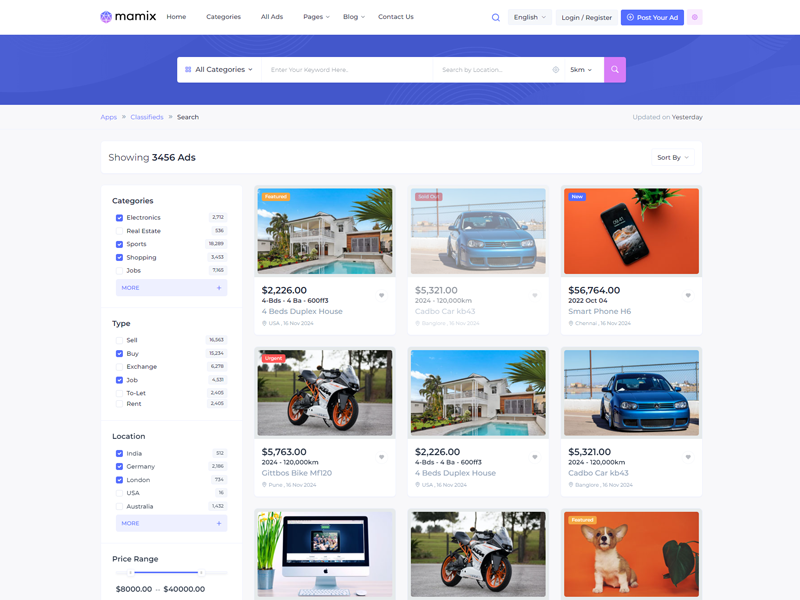Open the settings gear icon in header
Screen dimensions: 800x600
tap(695, 17)
